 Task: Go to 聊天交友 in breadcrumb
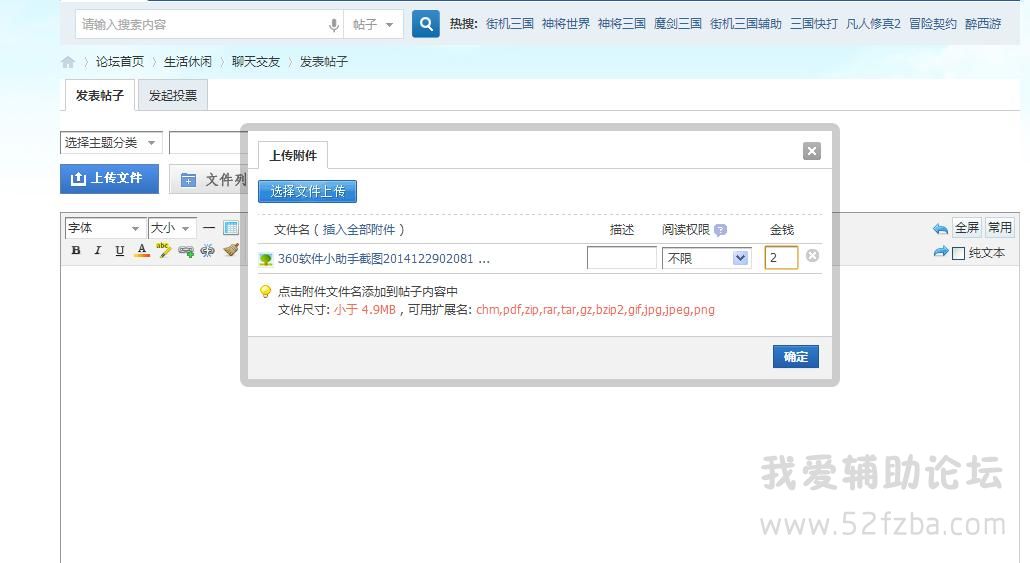point(256,62)
